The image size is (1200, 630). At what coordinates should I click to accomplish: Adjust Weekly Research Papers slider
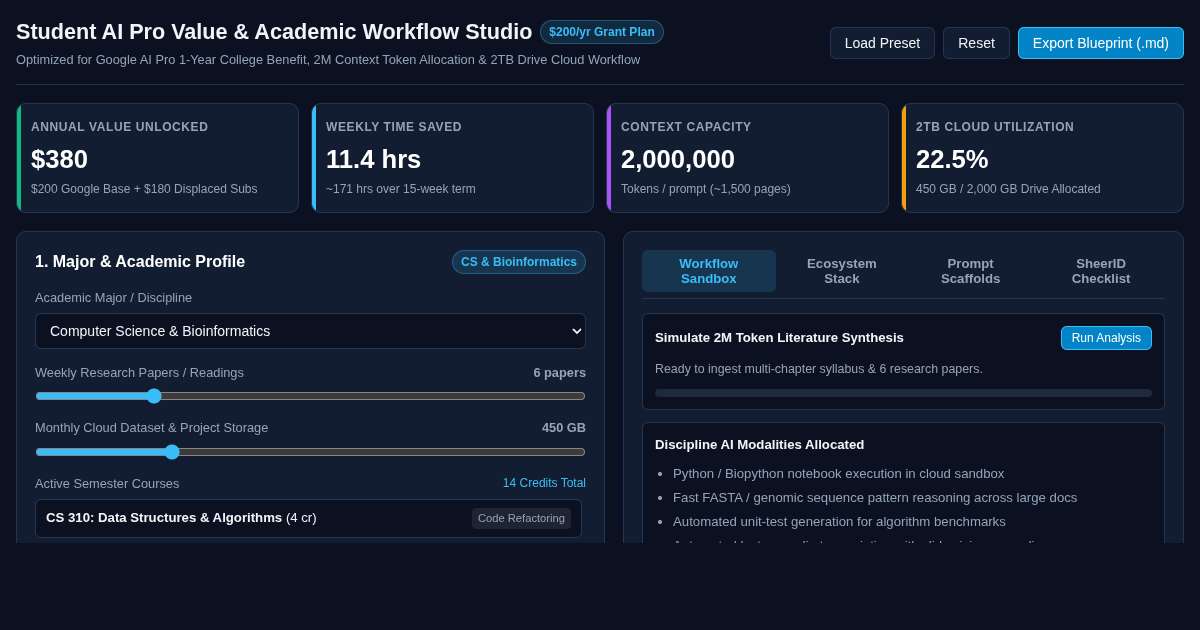(310, 396)
